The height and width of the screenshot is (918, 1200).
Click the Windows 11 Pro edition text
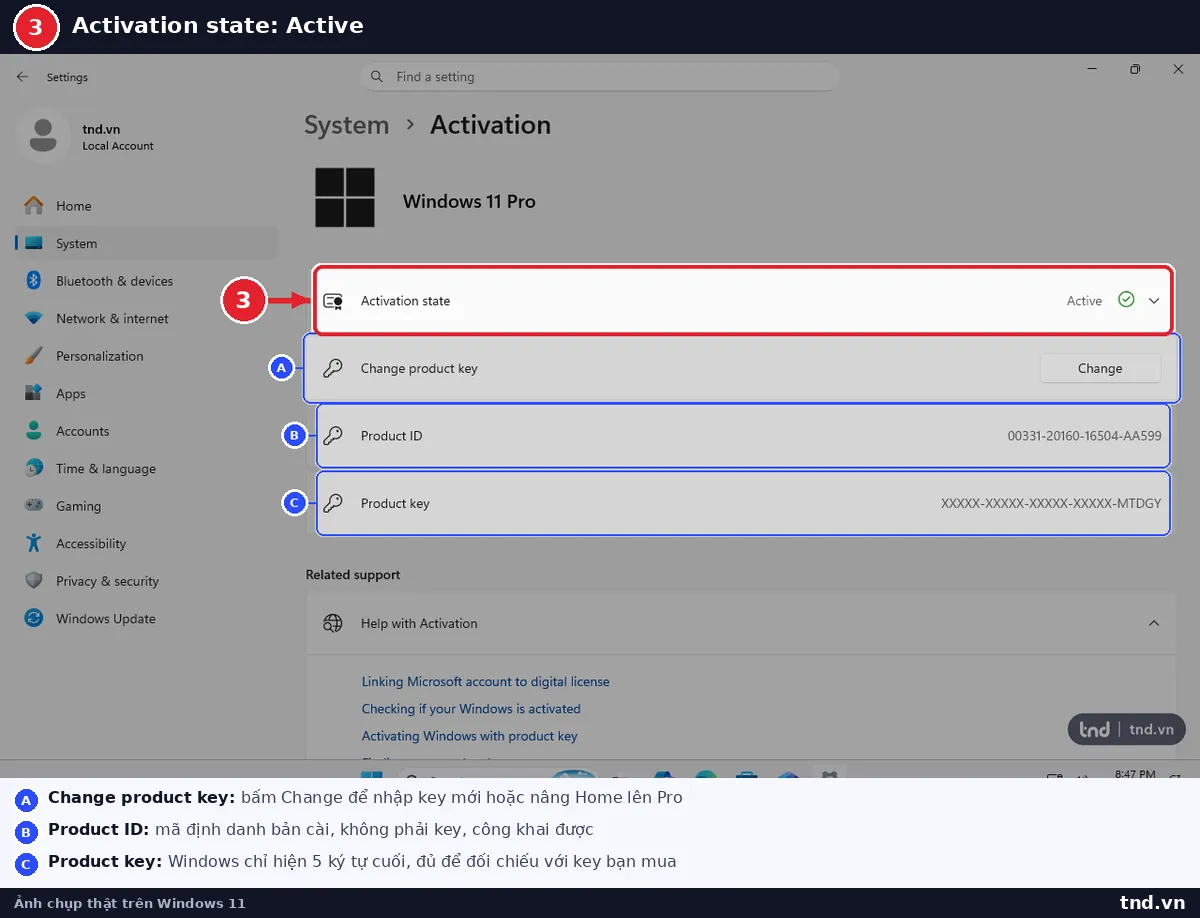point(469,201)
